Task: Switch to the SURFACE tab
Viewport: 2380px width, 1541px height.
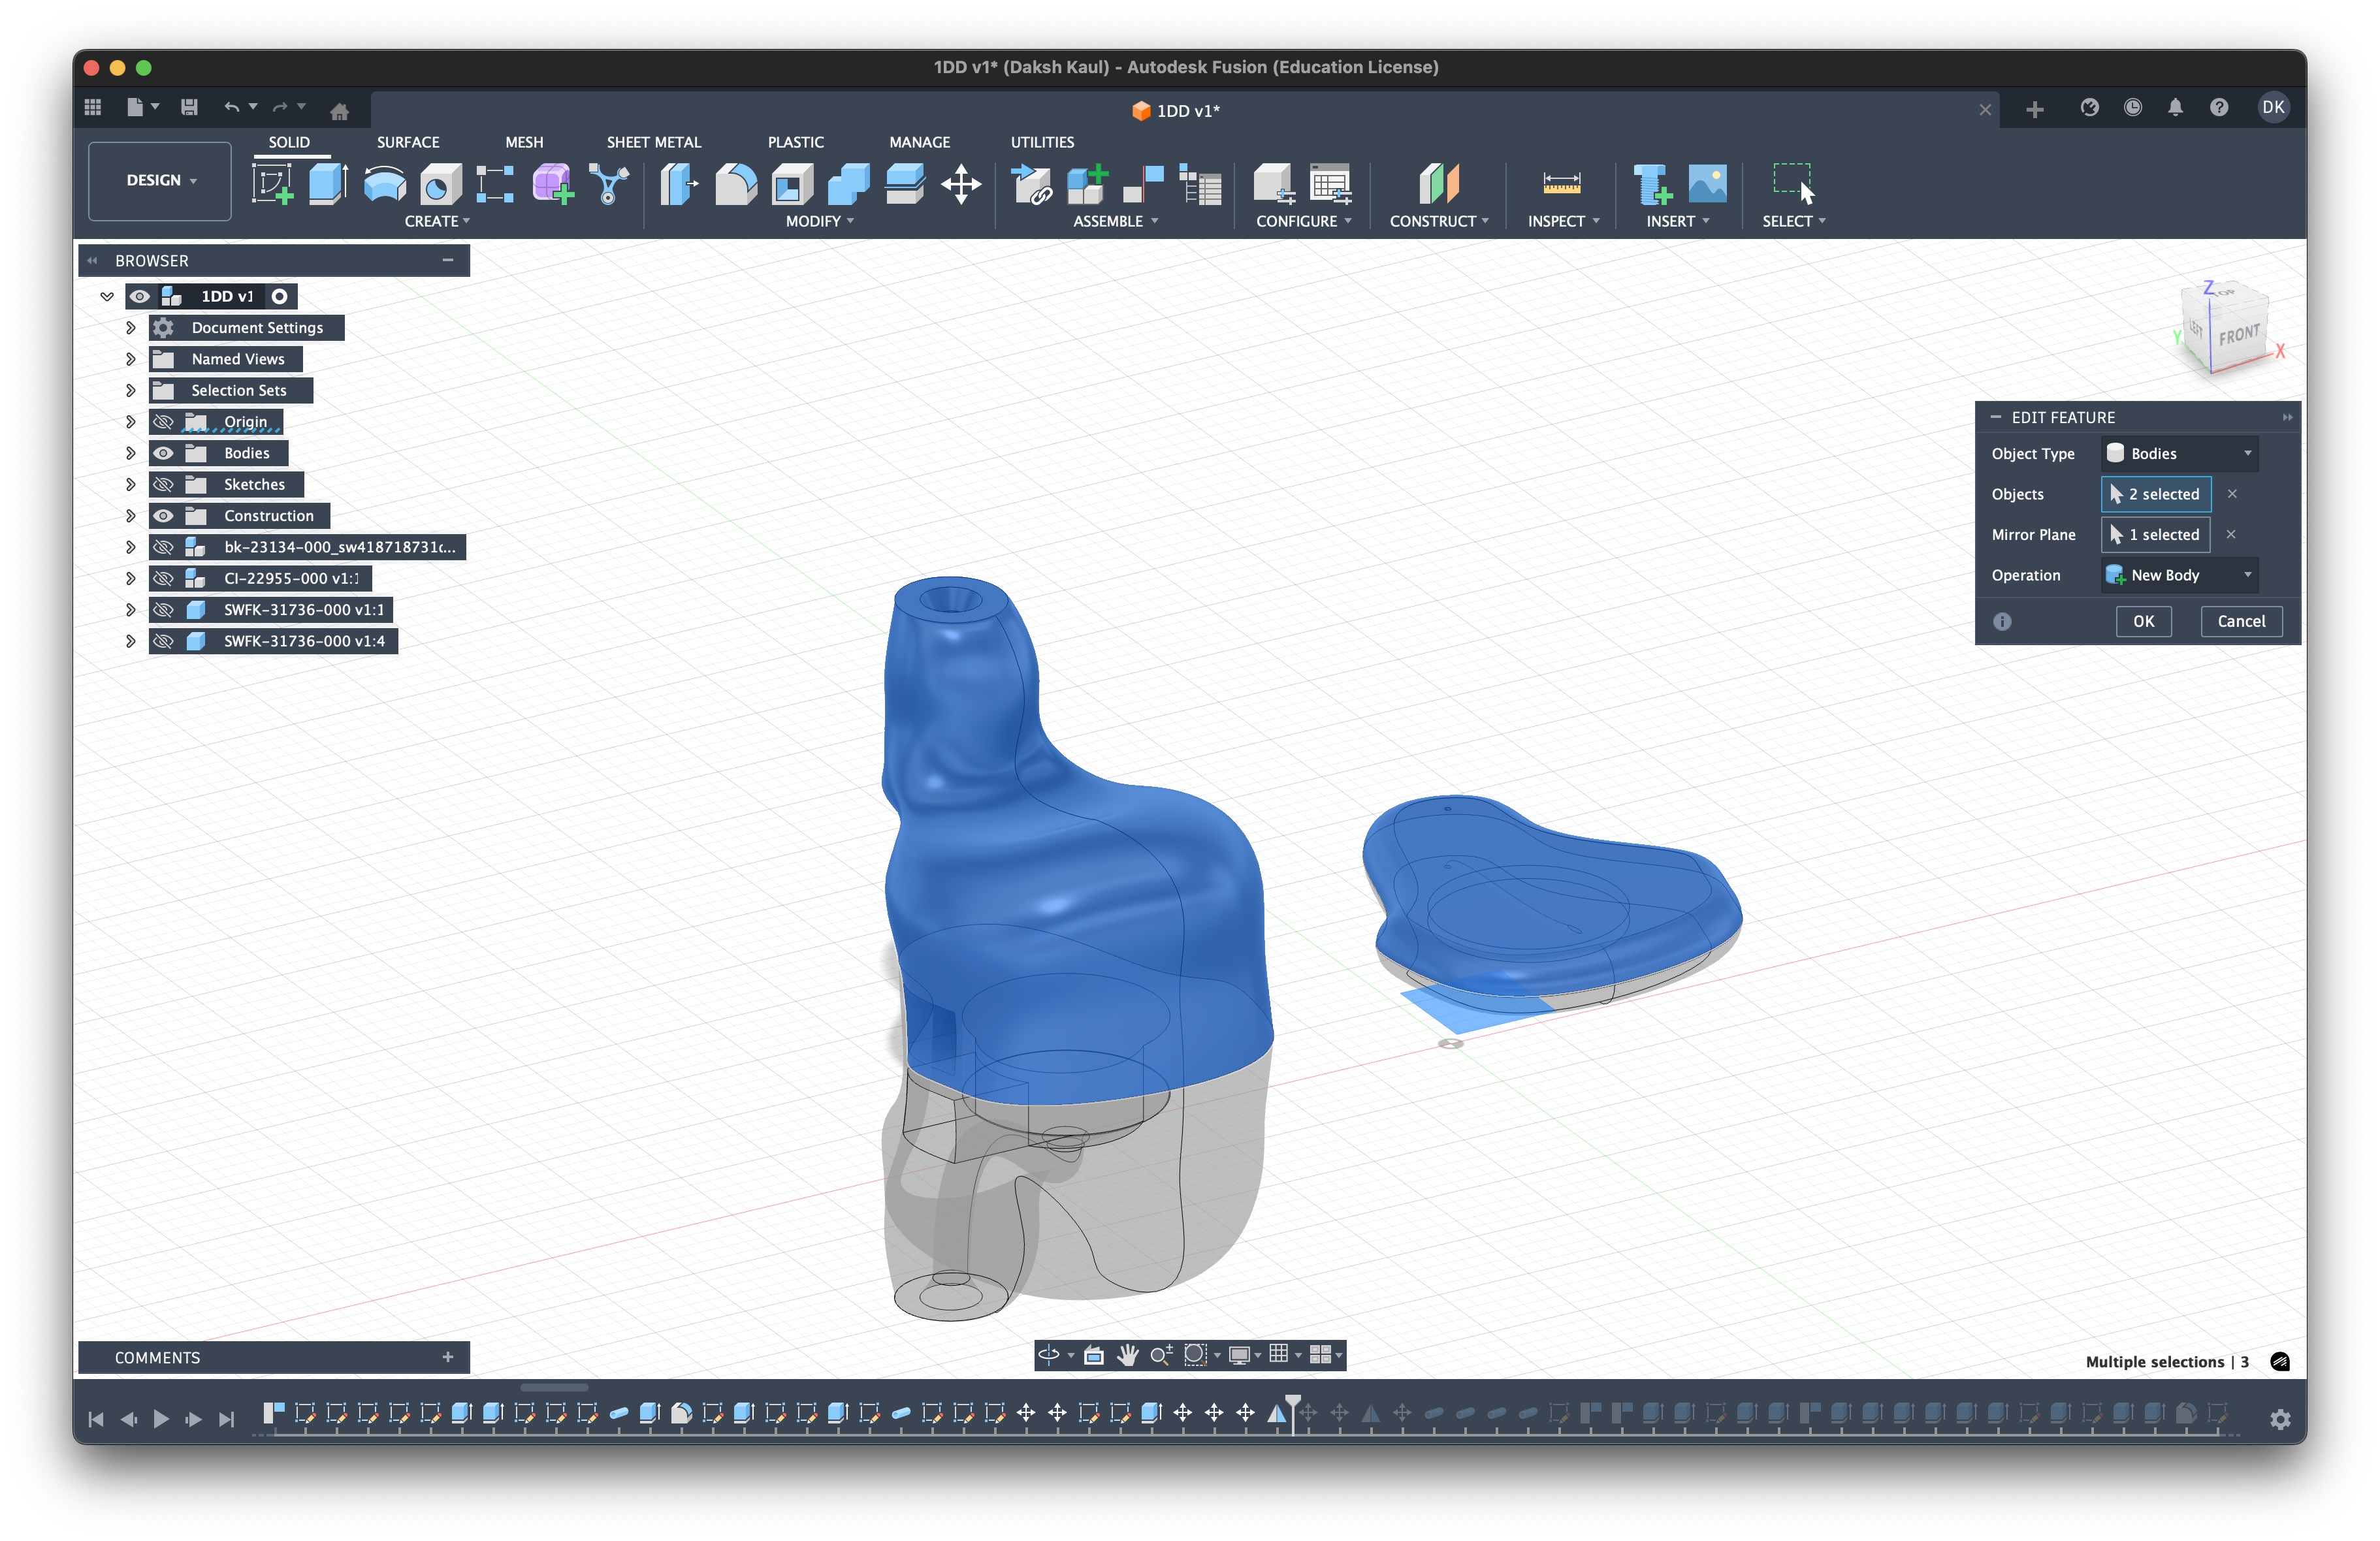Action: 408,142
